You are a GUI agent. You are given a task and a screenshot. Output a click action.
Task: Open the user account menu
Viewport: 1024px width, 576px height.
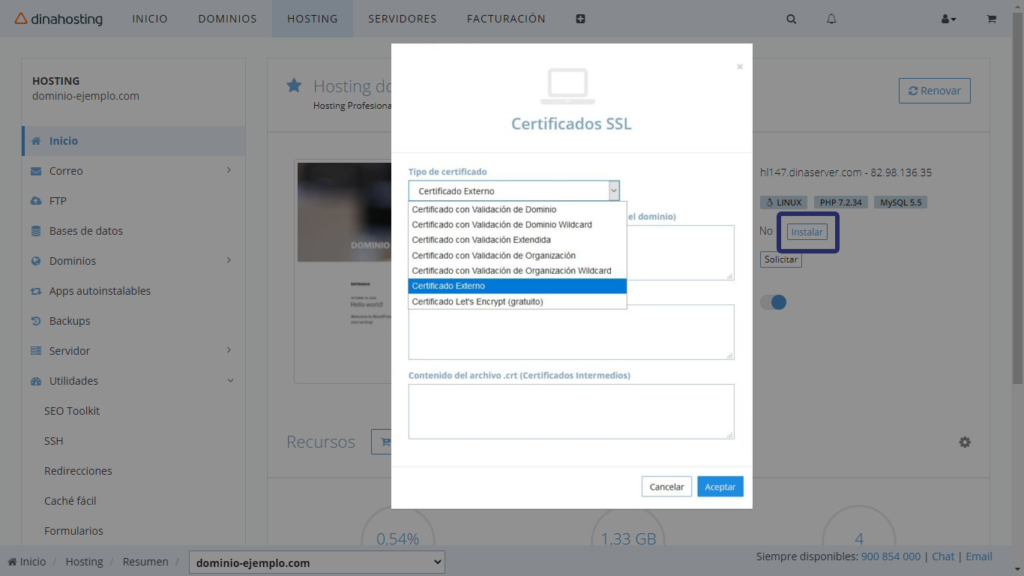tap(947, 18)
